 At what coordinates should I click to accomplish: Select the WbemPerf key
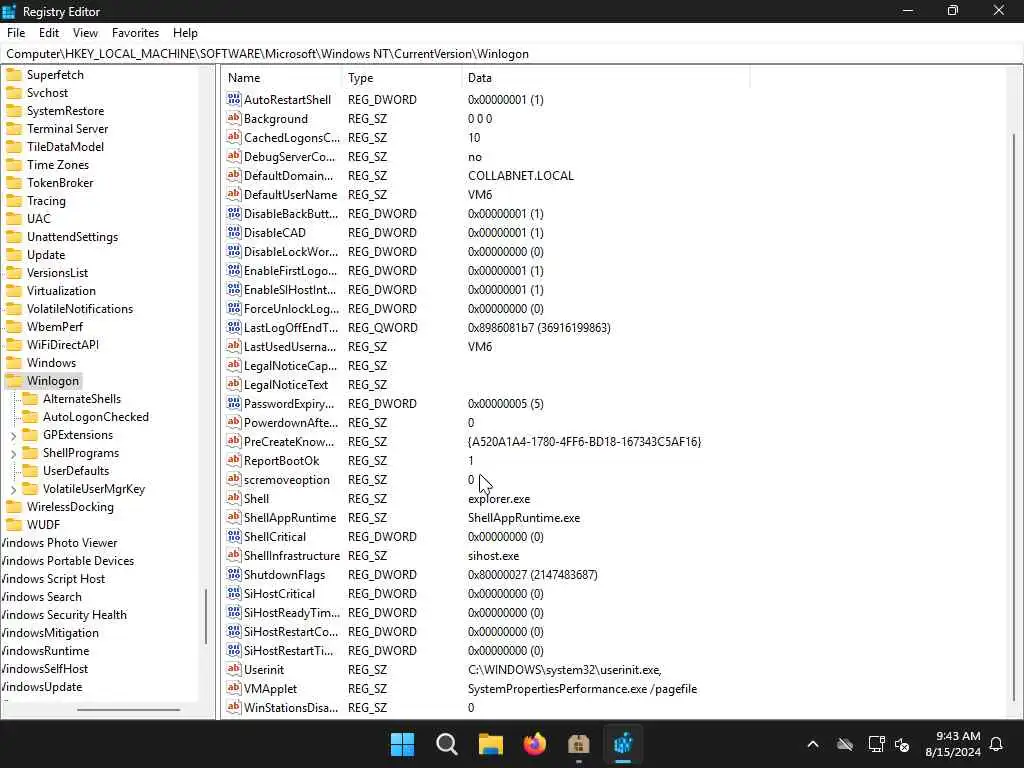click(55, 327)
